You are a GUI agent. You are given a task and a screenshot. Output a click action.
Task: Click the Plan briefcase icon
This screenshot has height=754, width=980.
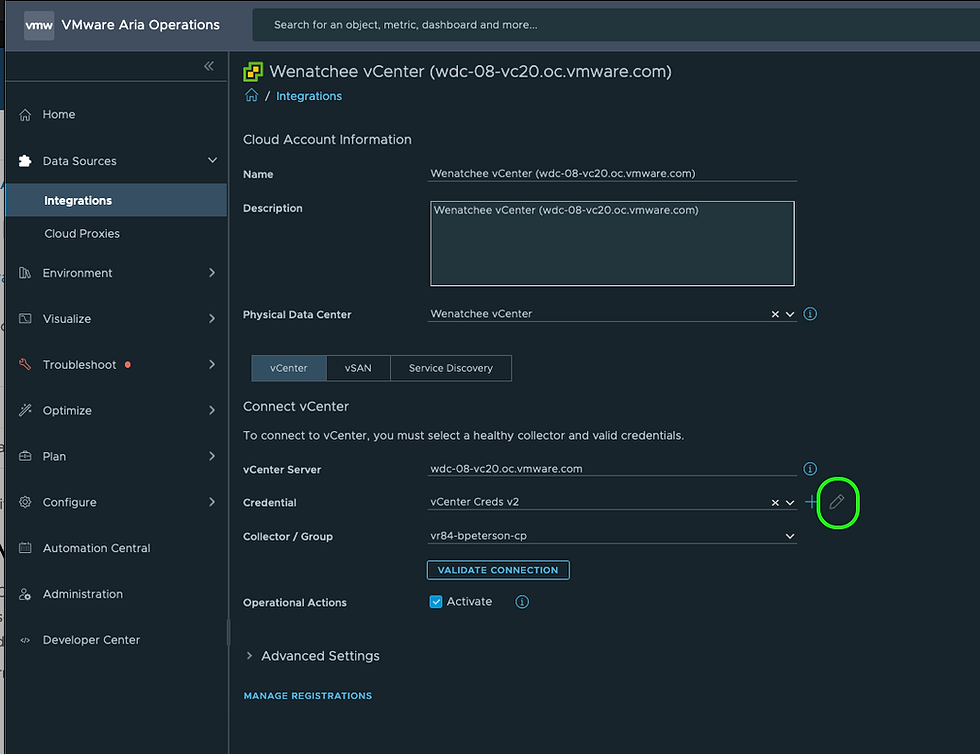tap(25, 456)
